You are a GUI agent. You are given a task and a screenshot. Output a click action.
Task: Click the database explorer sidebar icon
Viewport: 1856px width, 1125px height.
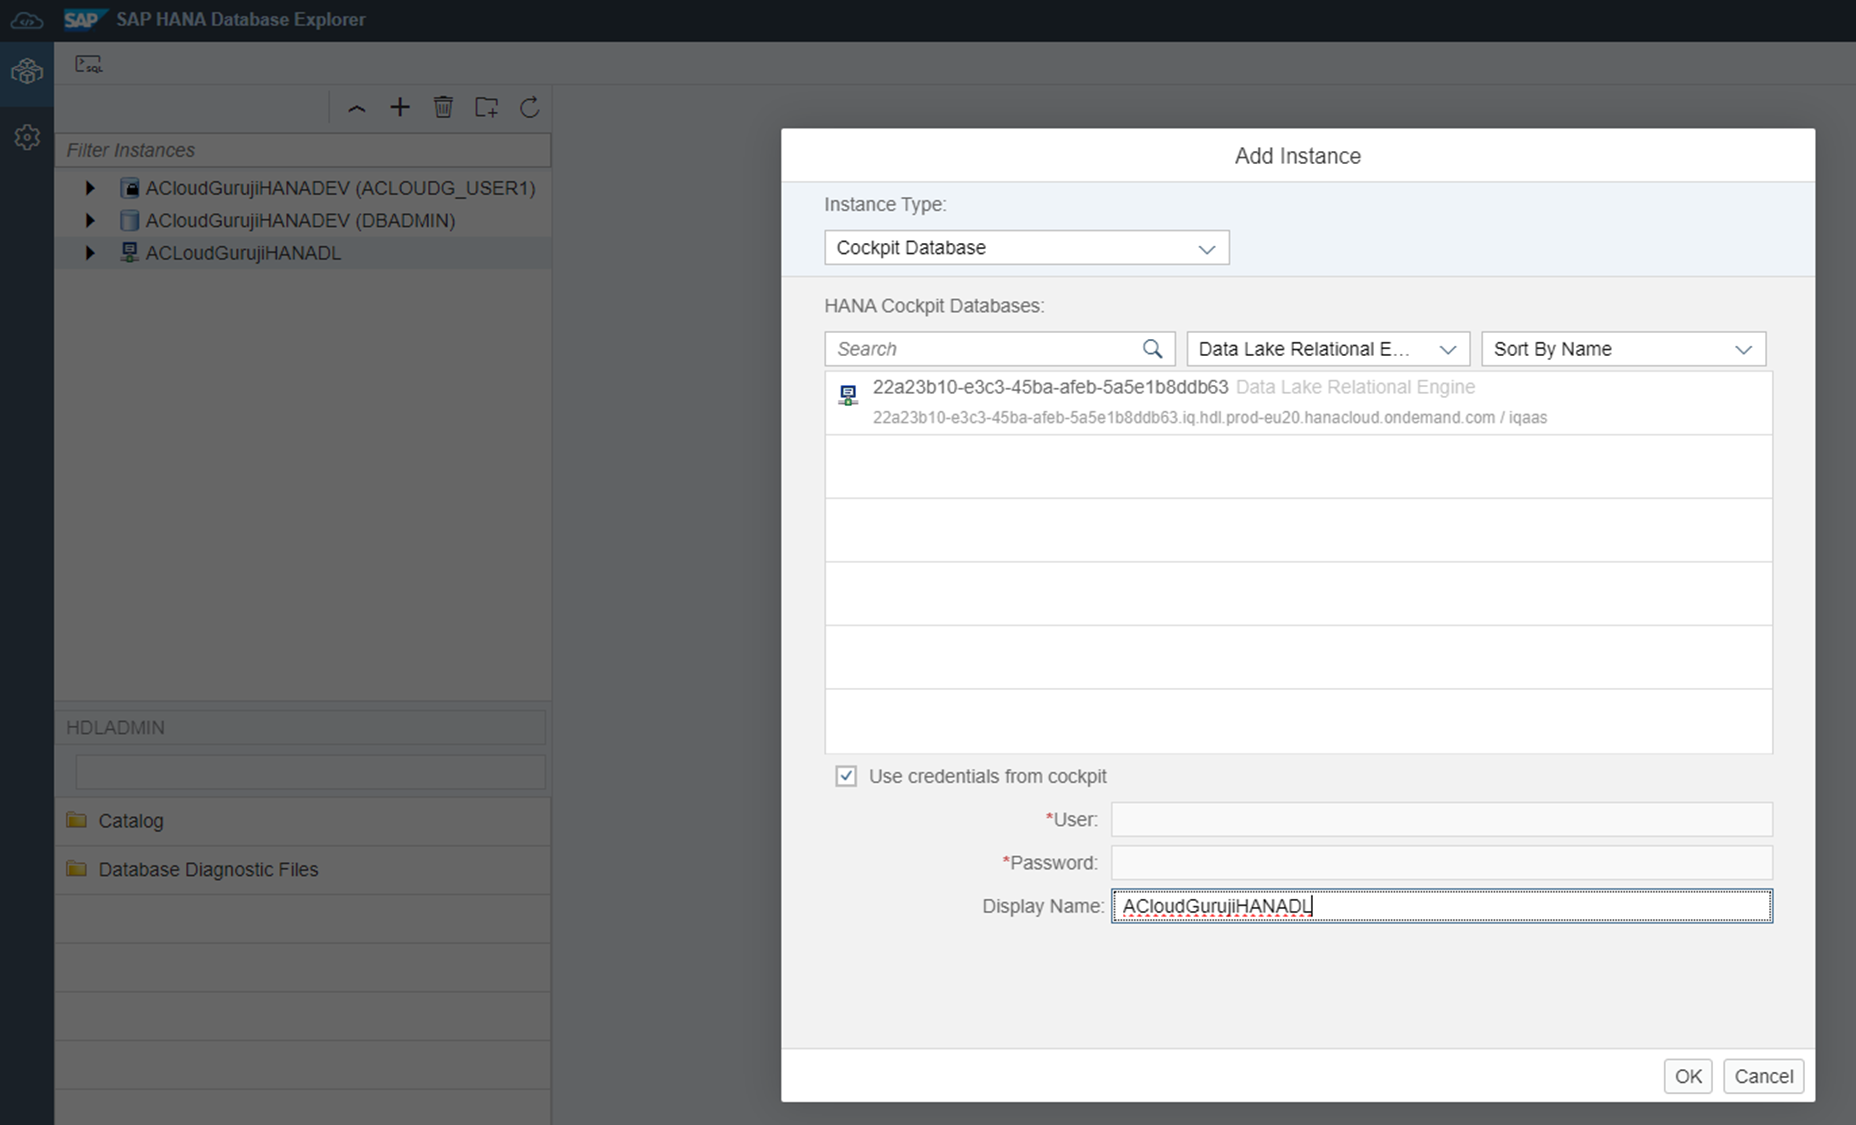coord(27,72)
